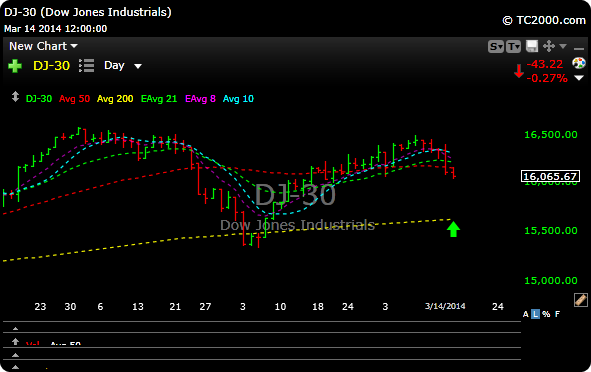
Task: Open the watchlist list icon beside DJ-30
Action: [x=86, y=66]
